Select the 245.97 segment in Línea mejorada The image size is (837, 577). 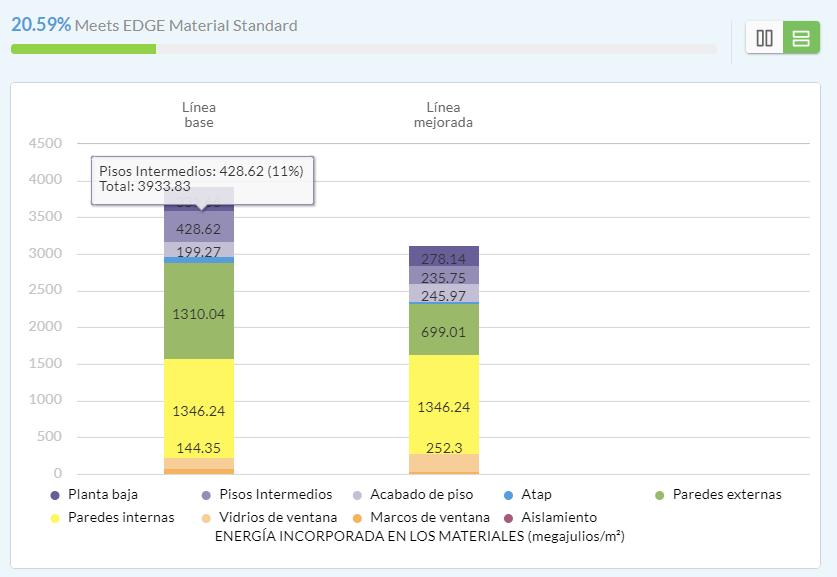pyautogui.click(x=443, y=294)
